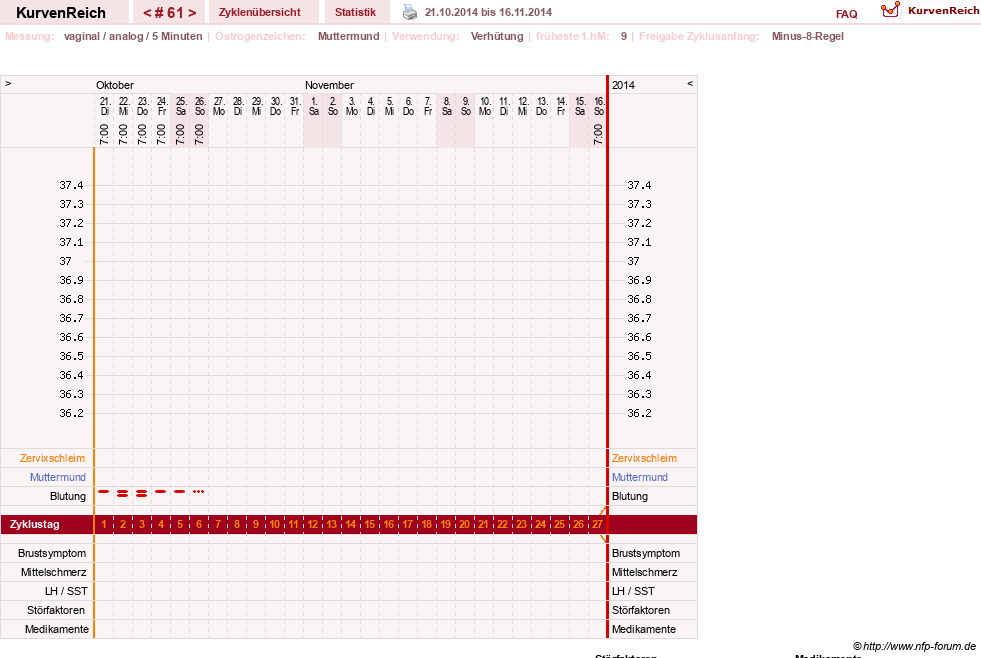Click the 'Verhütung' usage value
Viewport: 981px width, 658px height.
(497, 36)
